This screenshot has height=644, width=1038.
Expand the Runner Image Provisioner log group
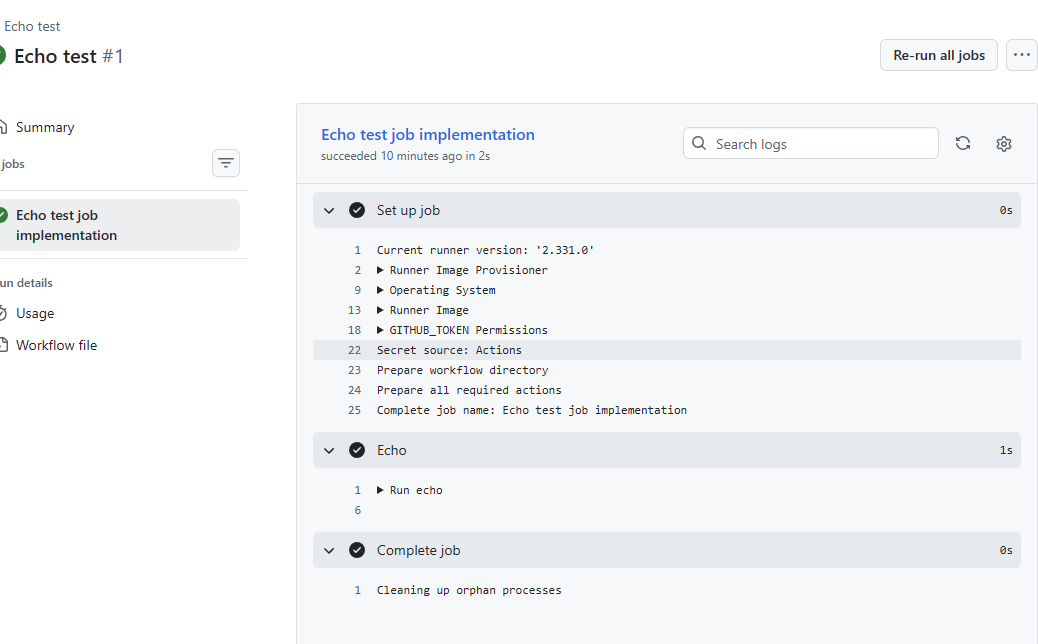pos(381,270)
